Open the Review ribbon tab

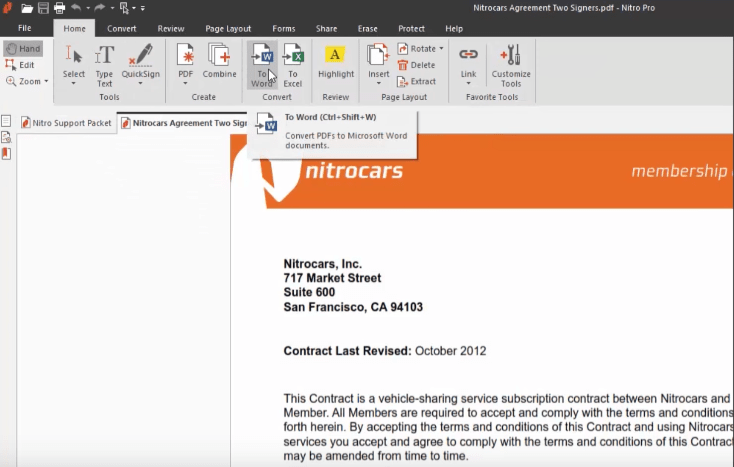171,29
